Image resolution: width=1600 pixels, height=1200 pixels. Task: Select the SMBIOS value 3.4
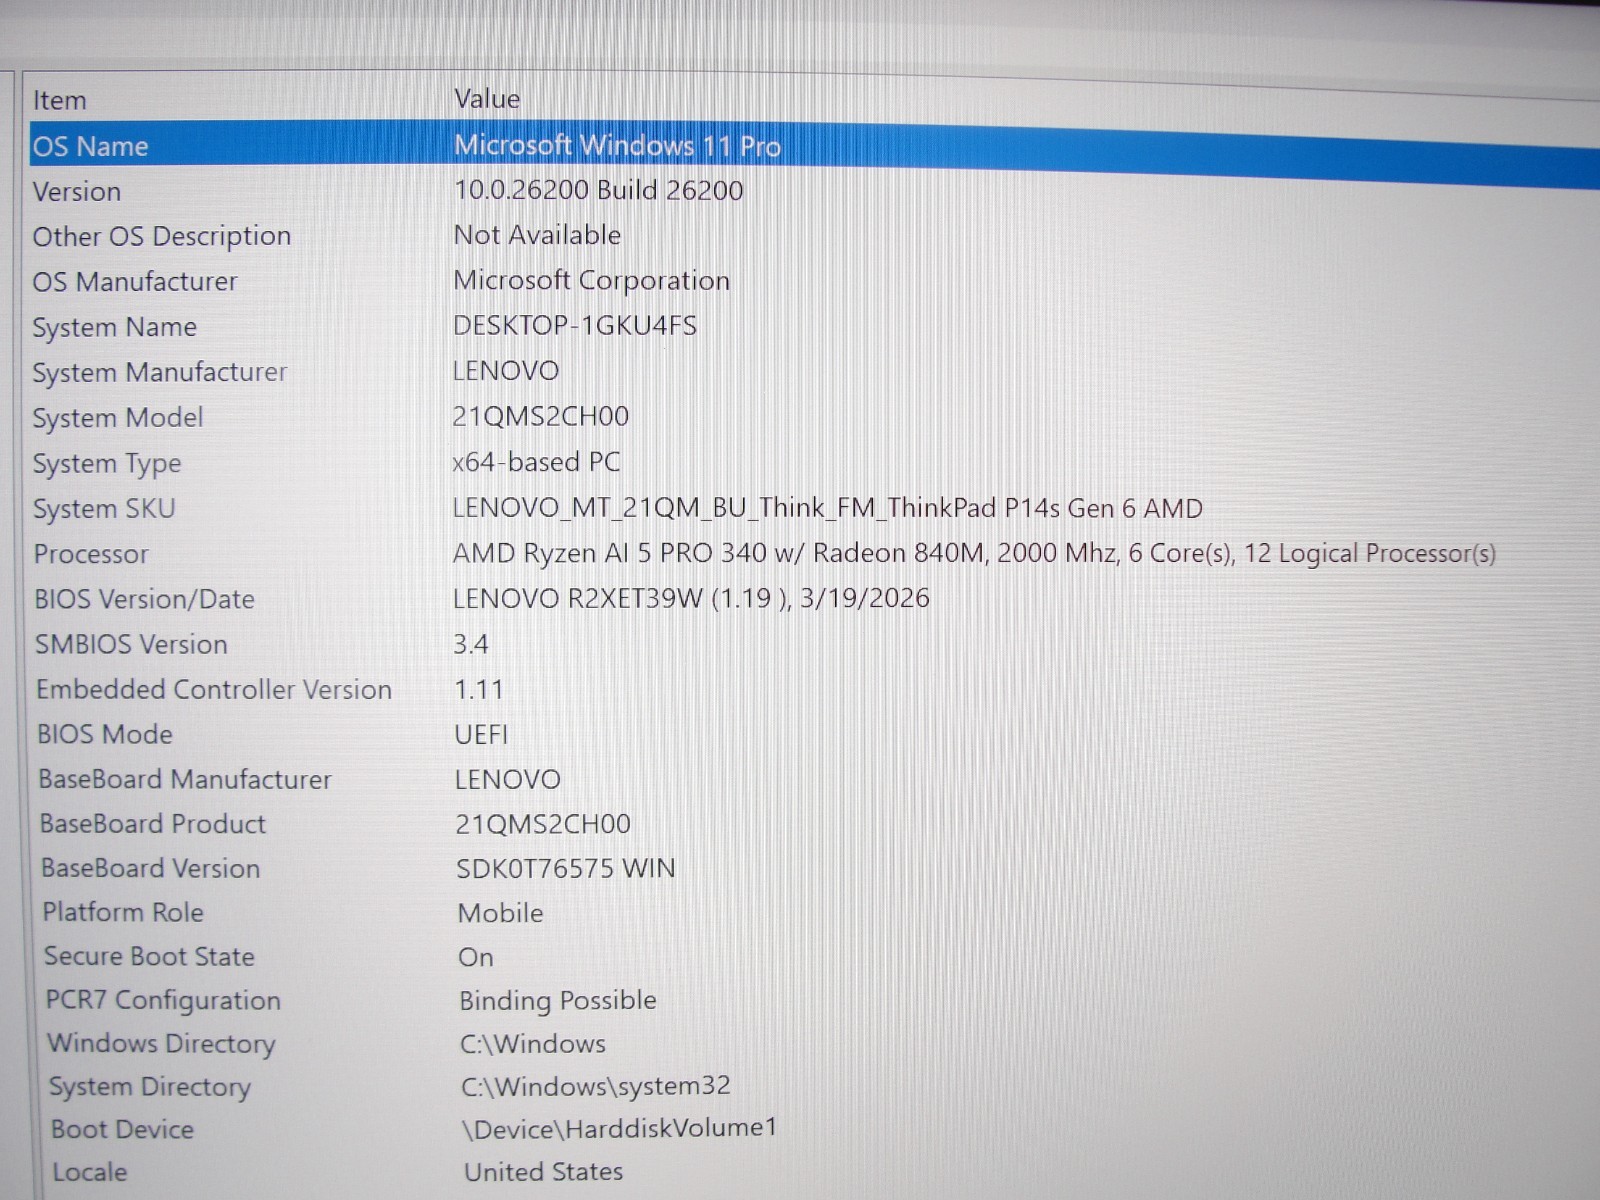(x=471, y=644)
